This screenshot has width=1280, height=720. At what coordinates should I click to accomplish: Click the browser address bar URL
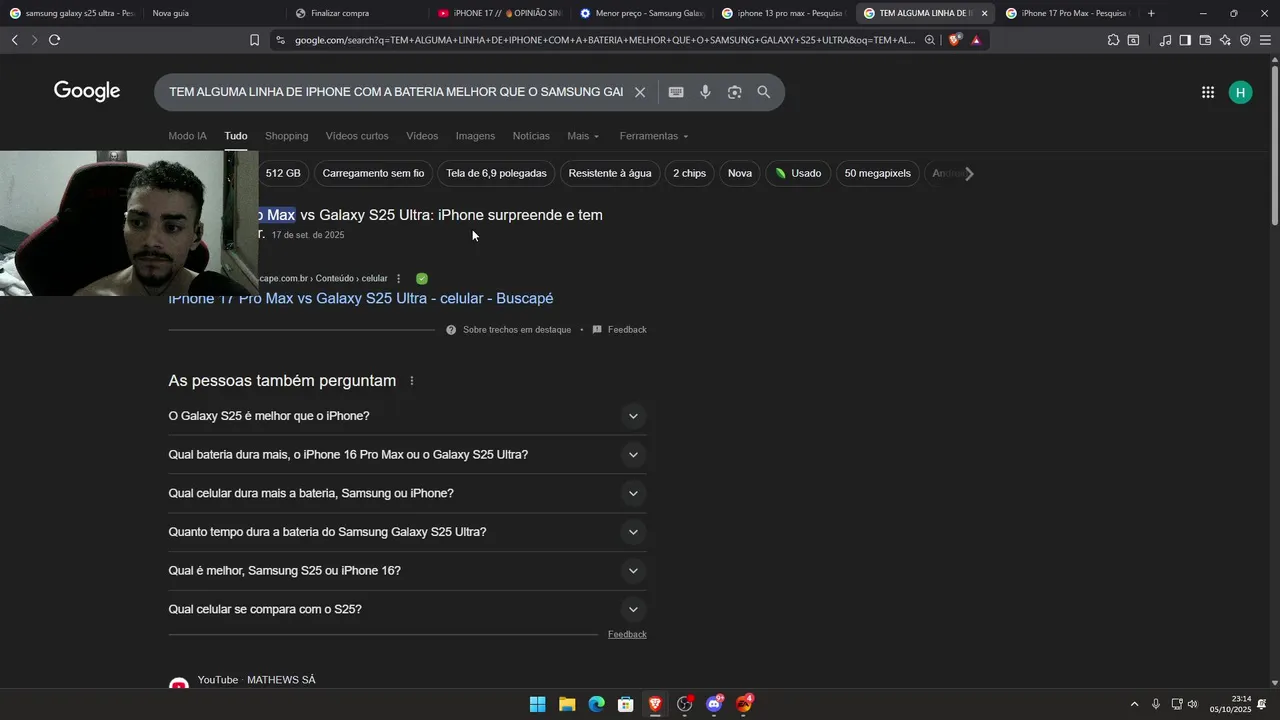605,40
